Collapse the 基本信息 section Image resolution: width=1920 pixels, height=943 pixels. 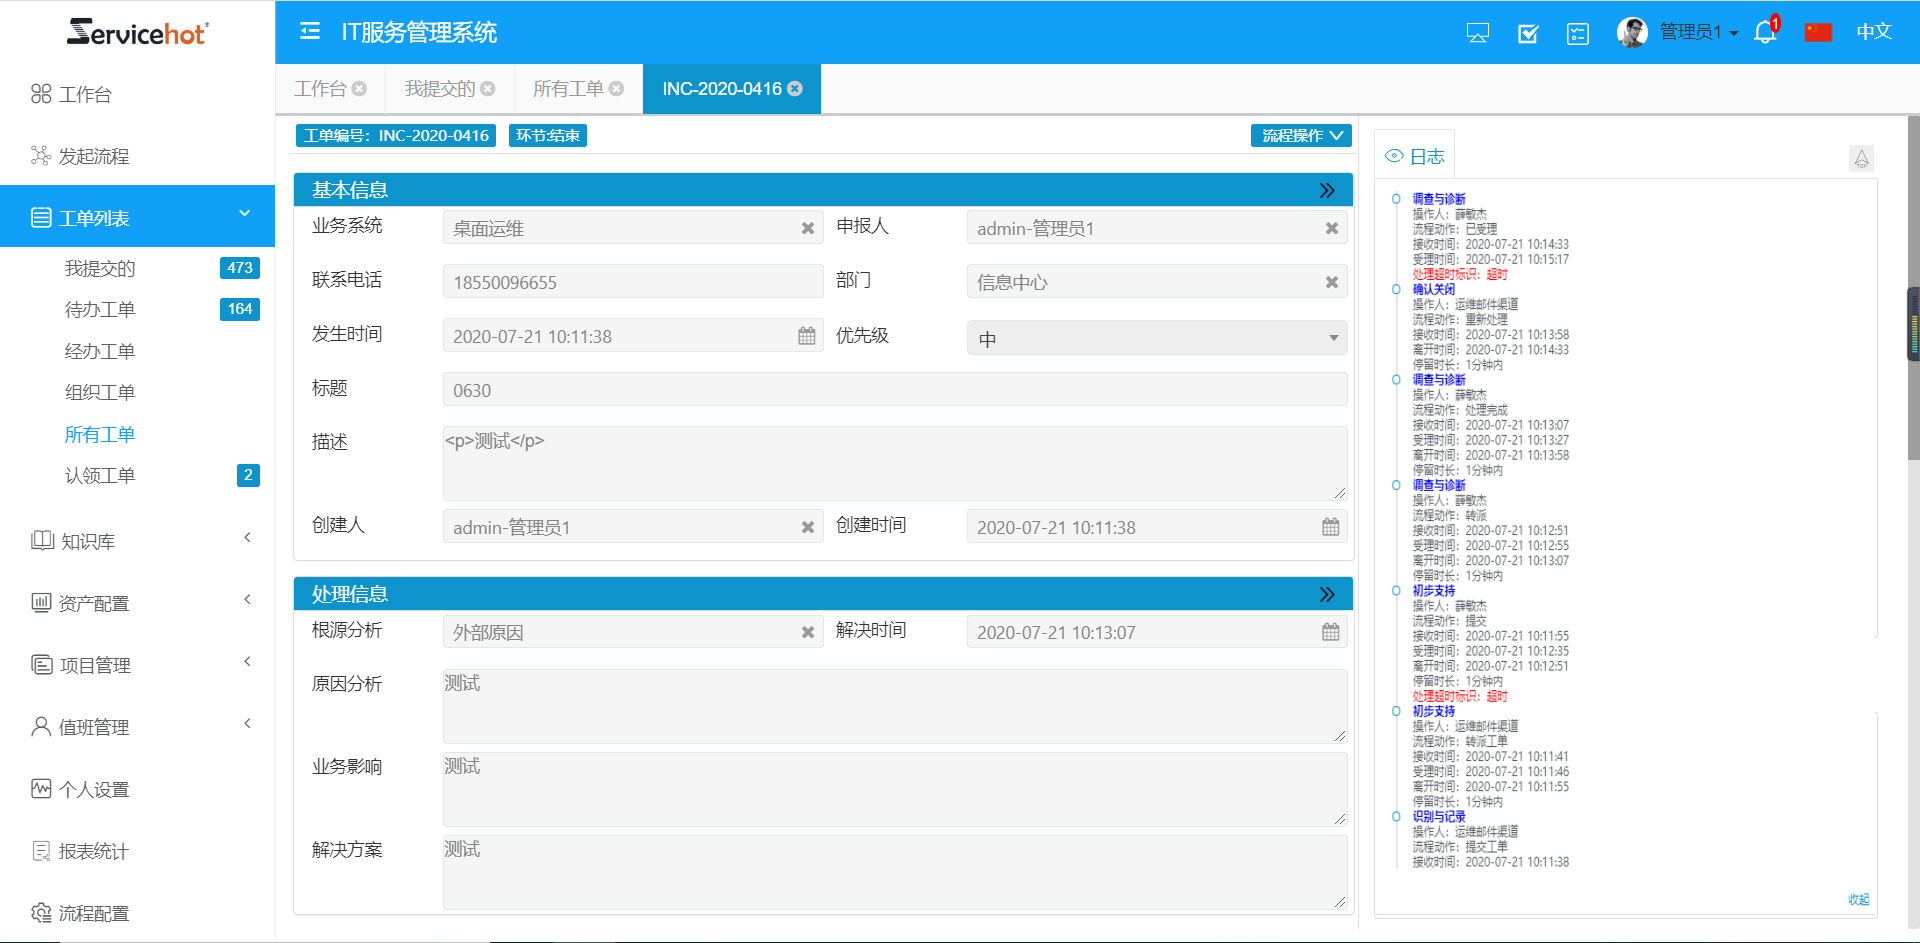1326,190
